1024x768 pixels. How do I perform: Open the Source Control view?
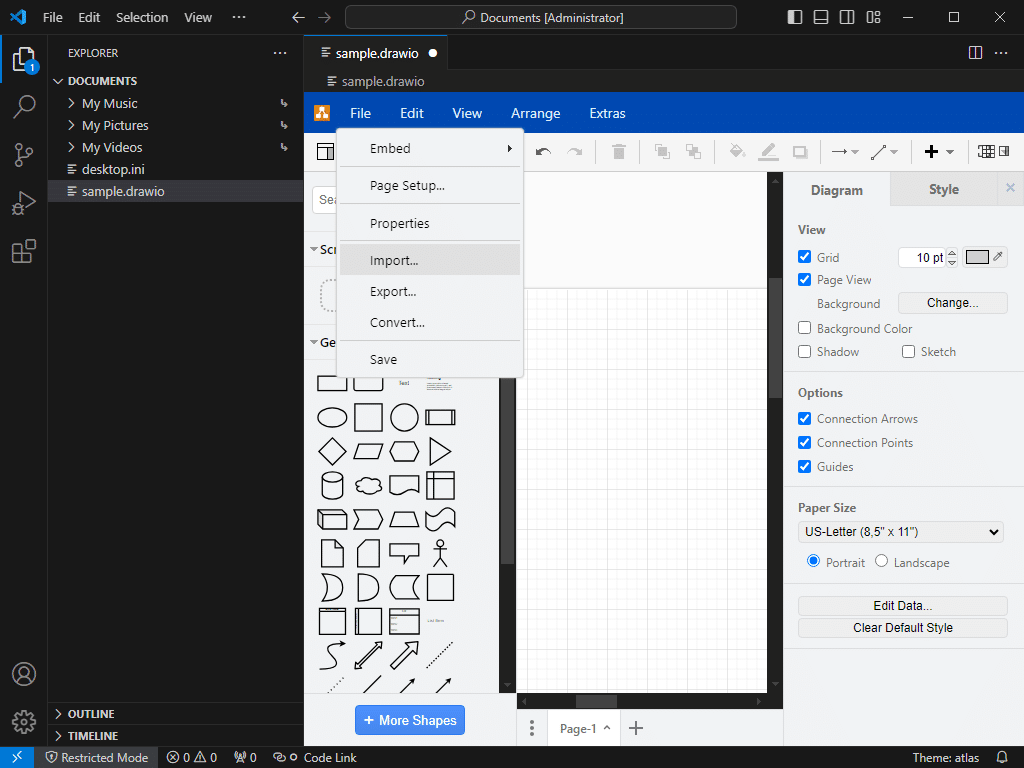(24, 155)
